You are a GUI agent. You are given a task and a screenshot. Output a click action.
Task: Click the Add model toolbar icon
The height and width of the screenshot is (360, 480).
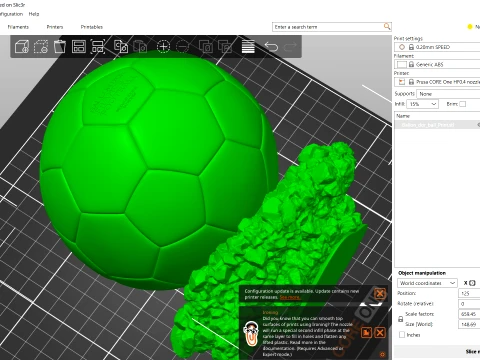click(22, 47)
